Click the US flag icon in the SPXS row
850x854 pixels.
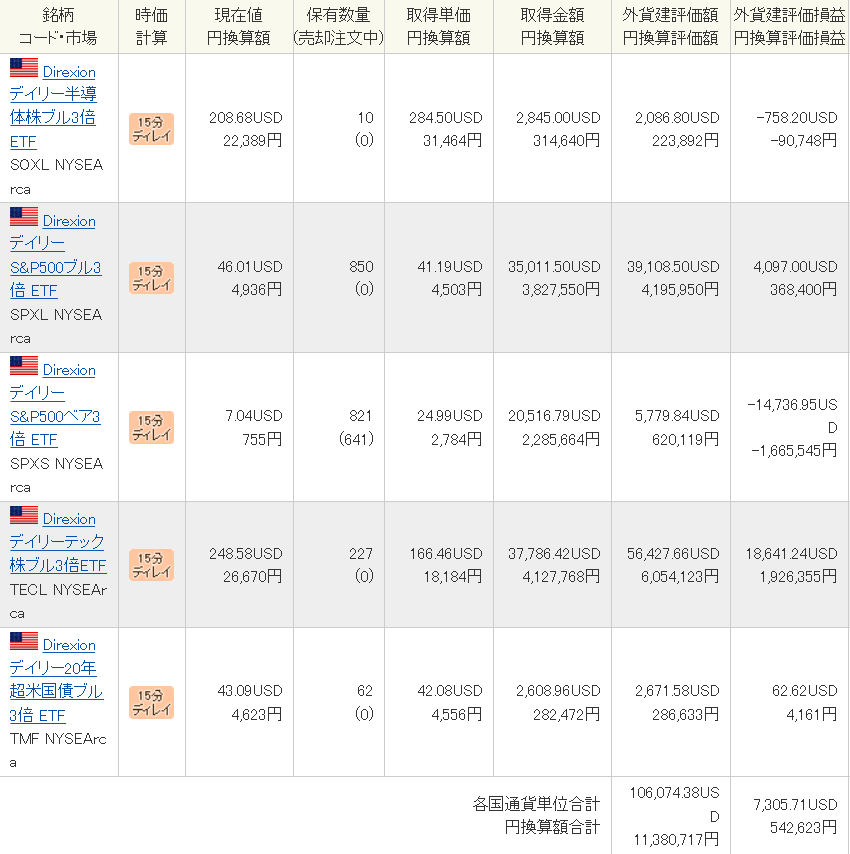[x=24, y=365]
